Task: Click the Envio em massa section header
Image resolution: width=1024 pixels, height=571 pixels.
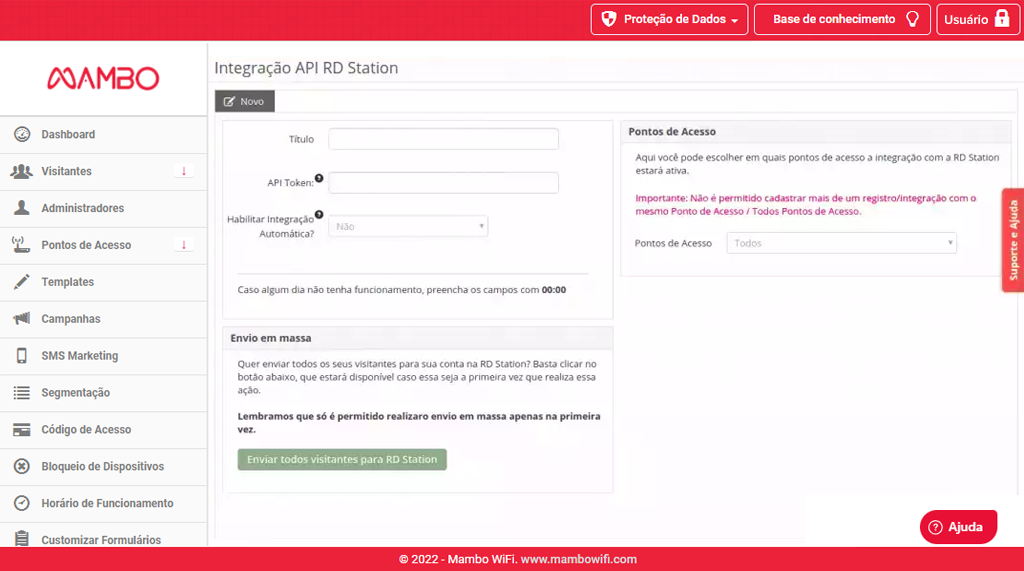Action: tap(418, 338)
